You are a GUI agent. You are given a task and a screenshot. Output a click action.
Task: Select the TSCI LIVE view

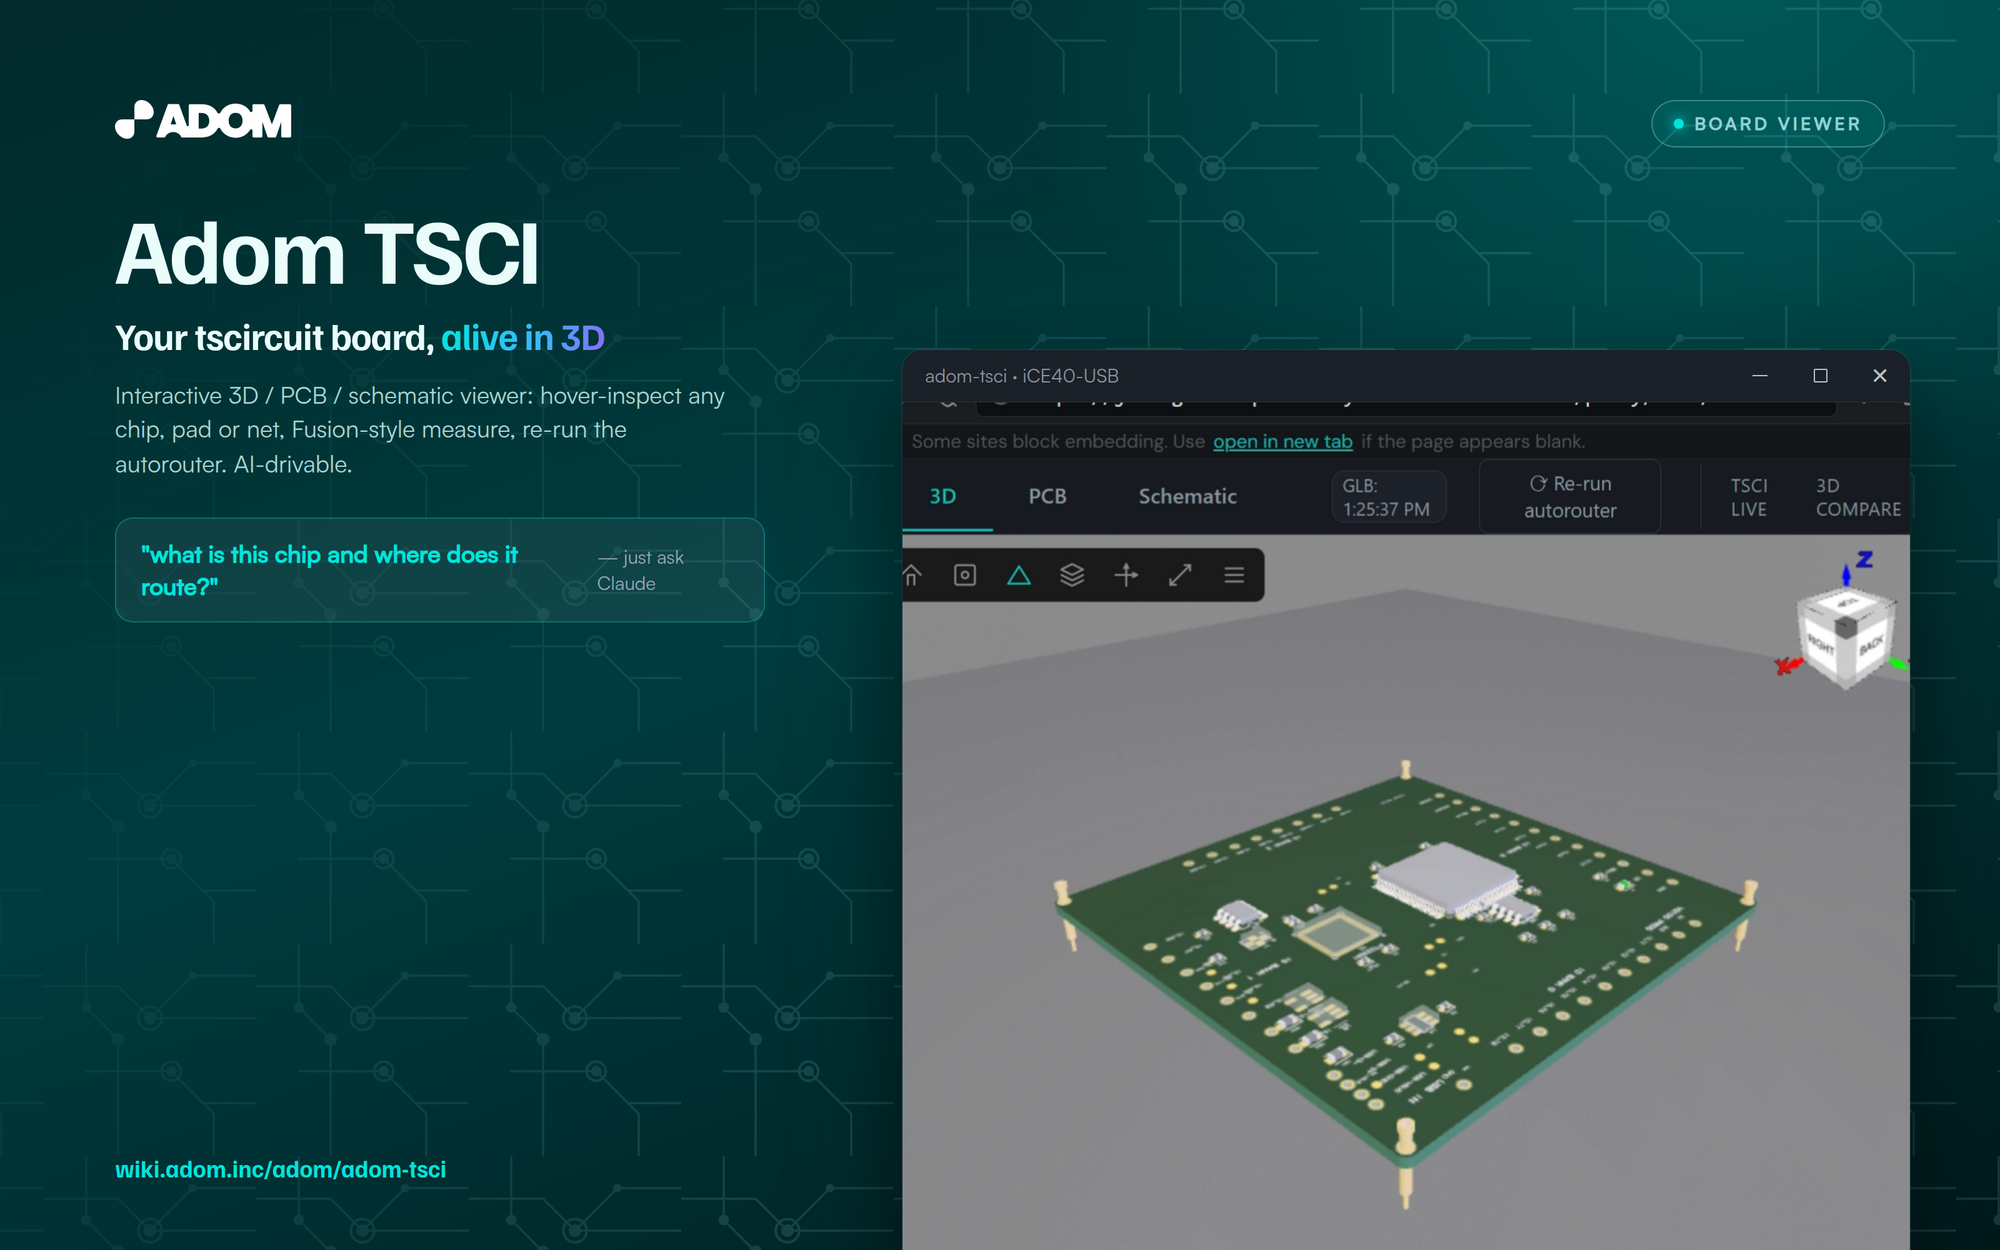[x=1749, y=497]
